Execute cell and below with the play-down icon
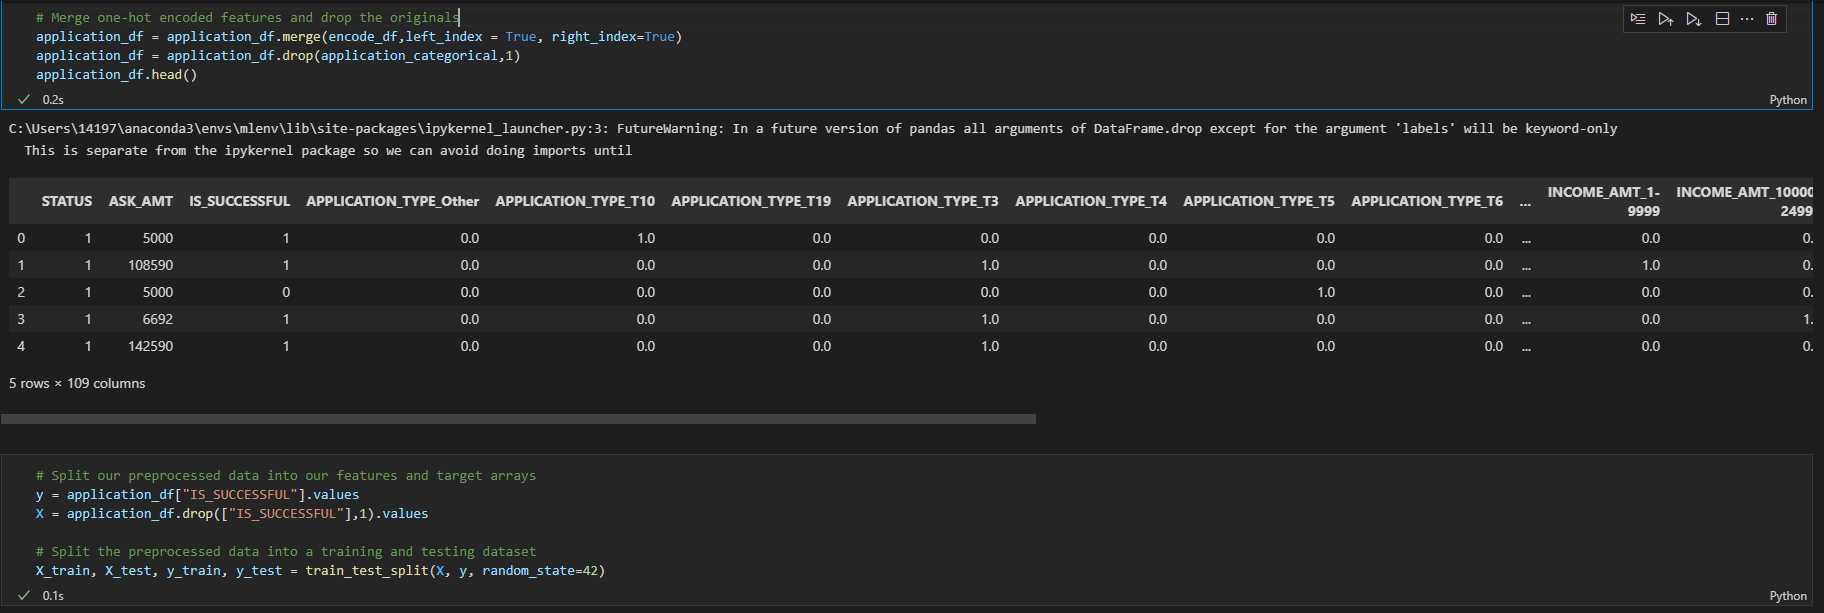1824x613 pixels. click(1693, 19)
